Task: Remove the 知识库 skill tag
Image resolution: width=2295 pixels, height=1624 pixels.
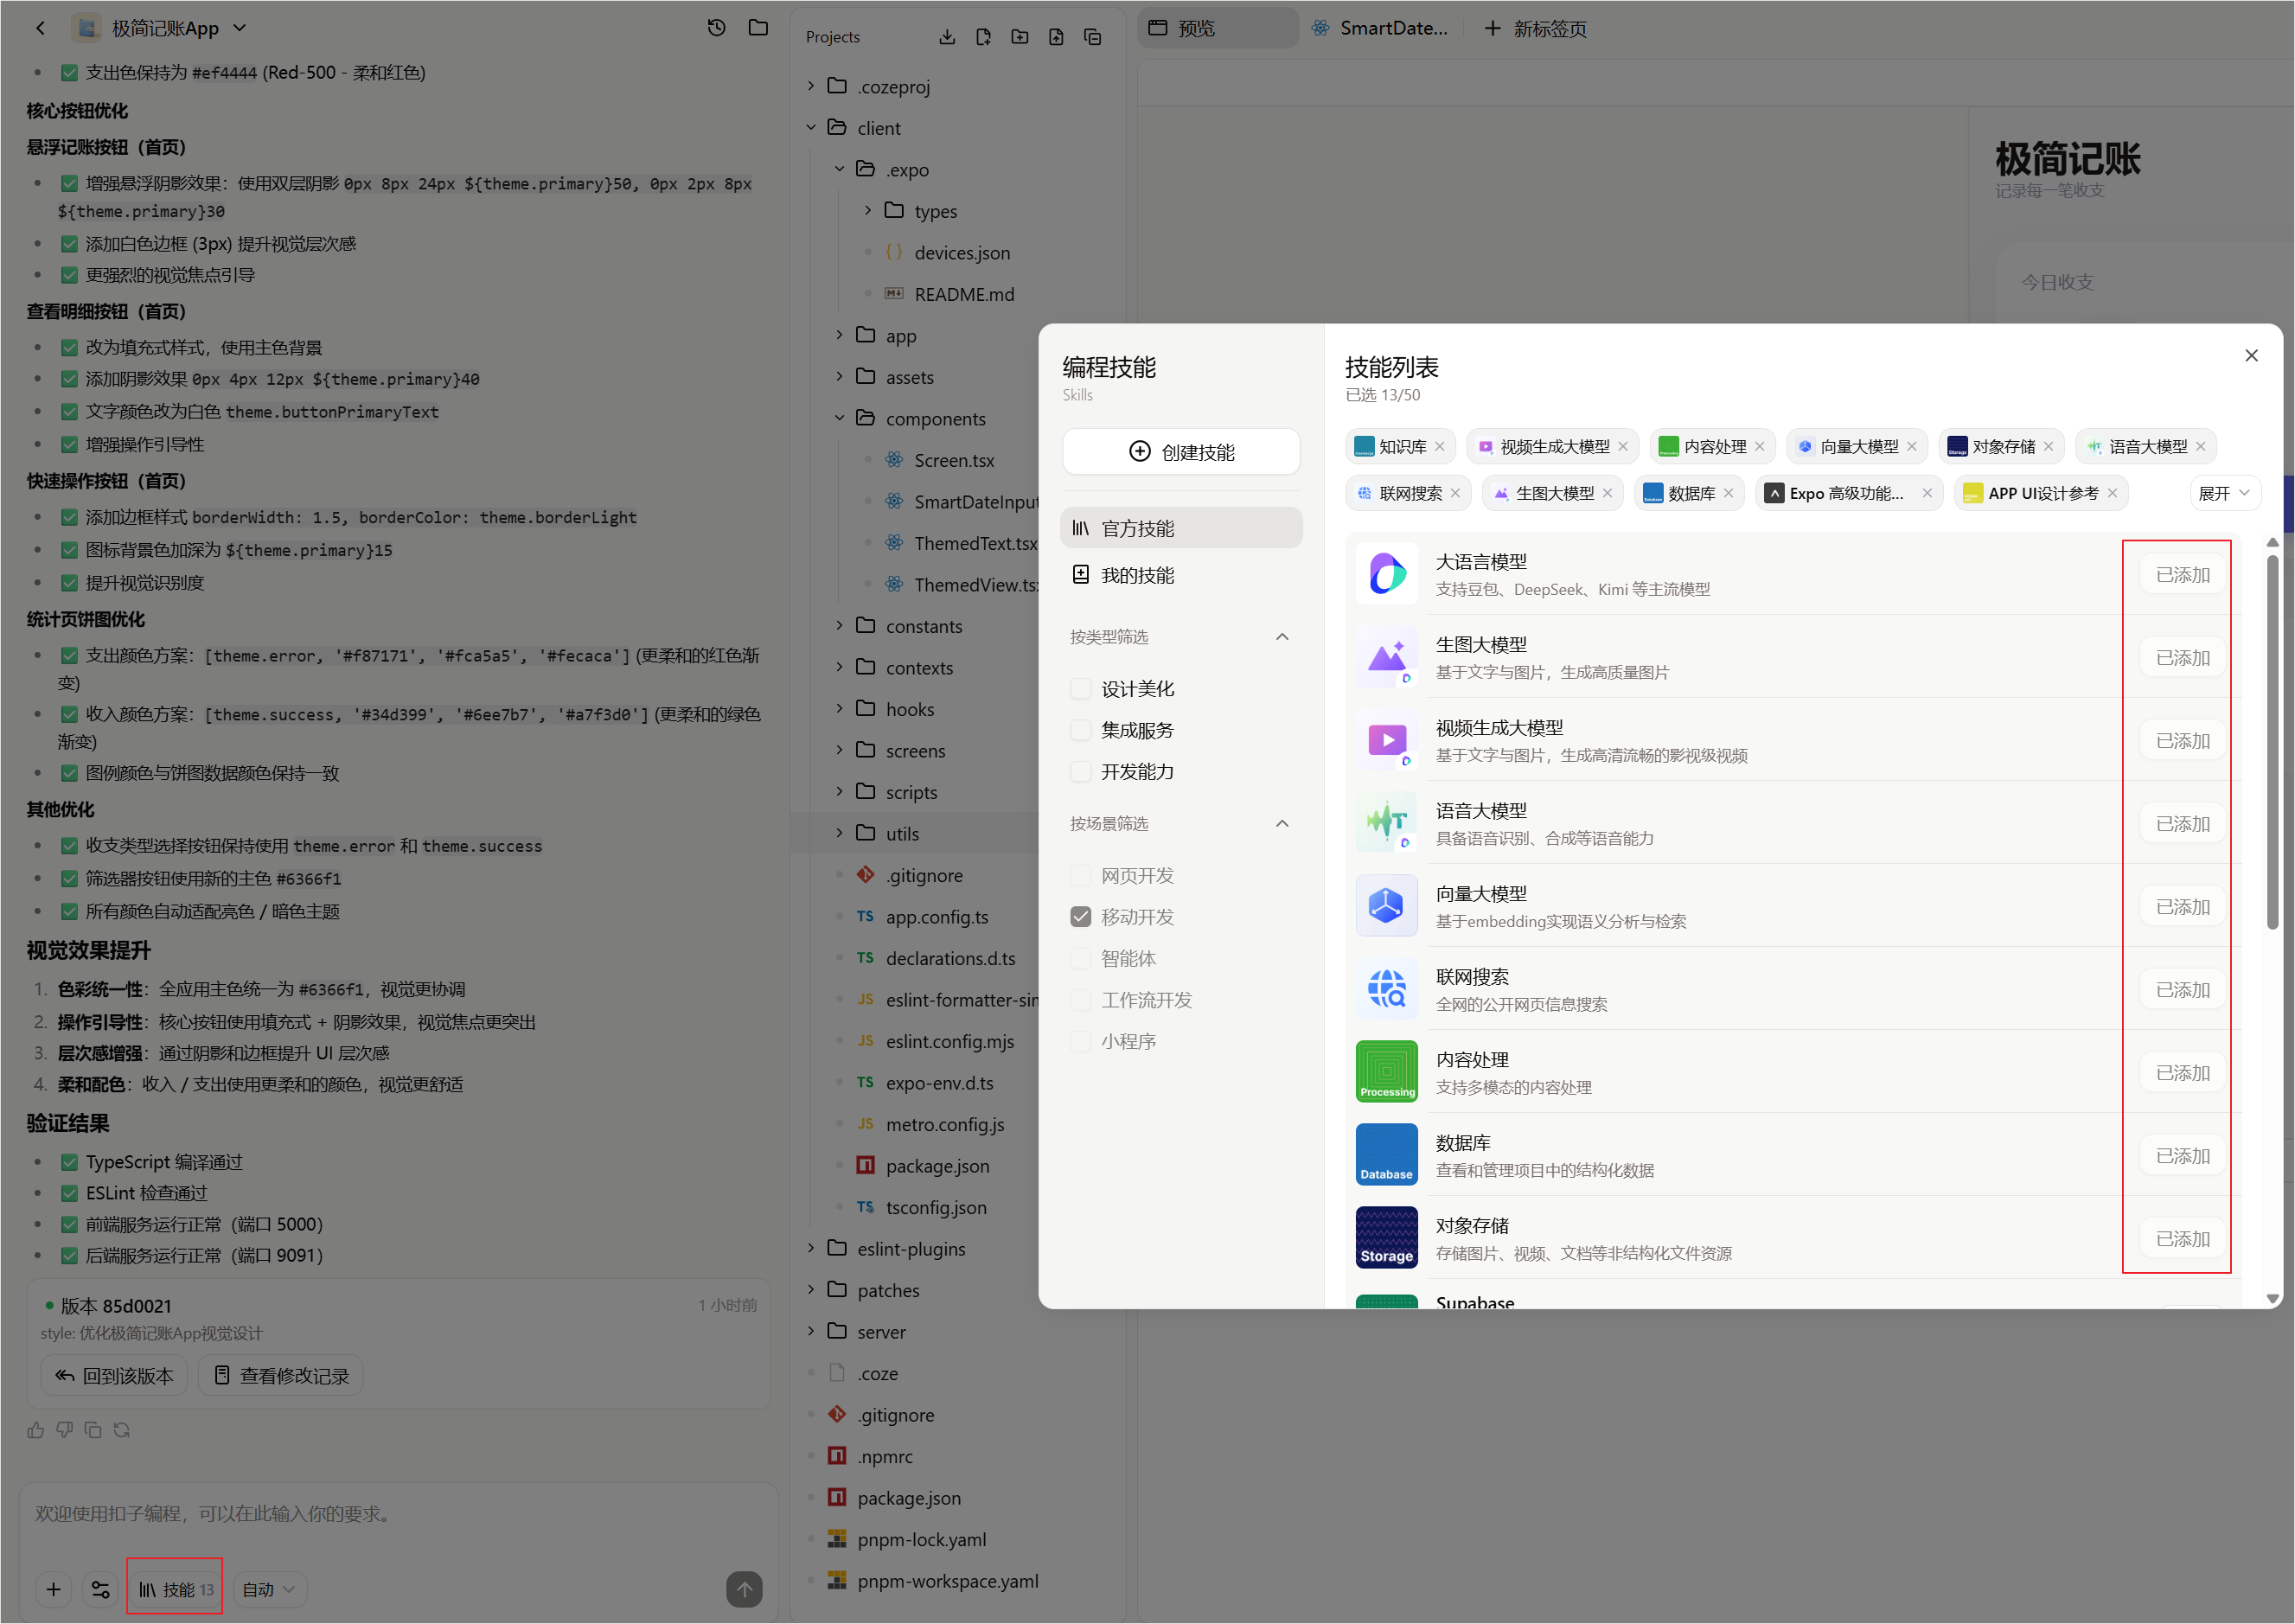Action: pos(1439,446)
